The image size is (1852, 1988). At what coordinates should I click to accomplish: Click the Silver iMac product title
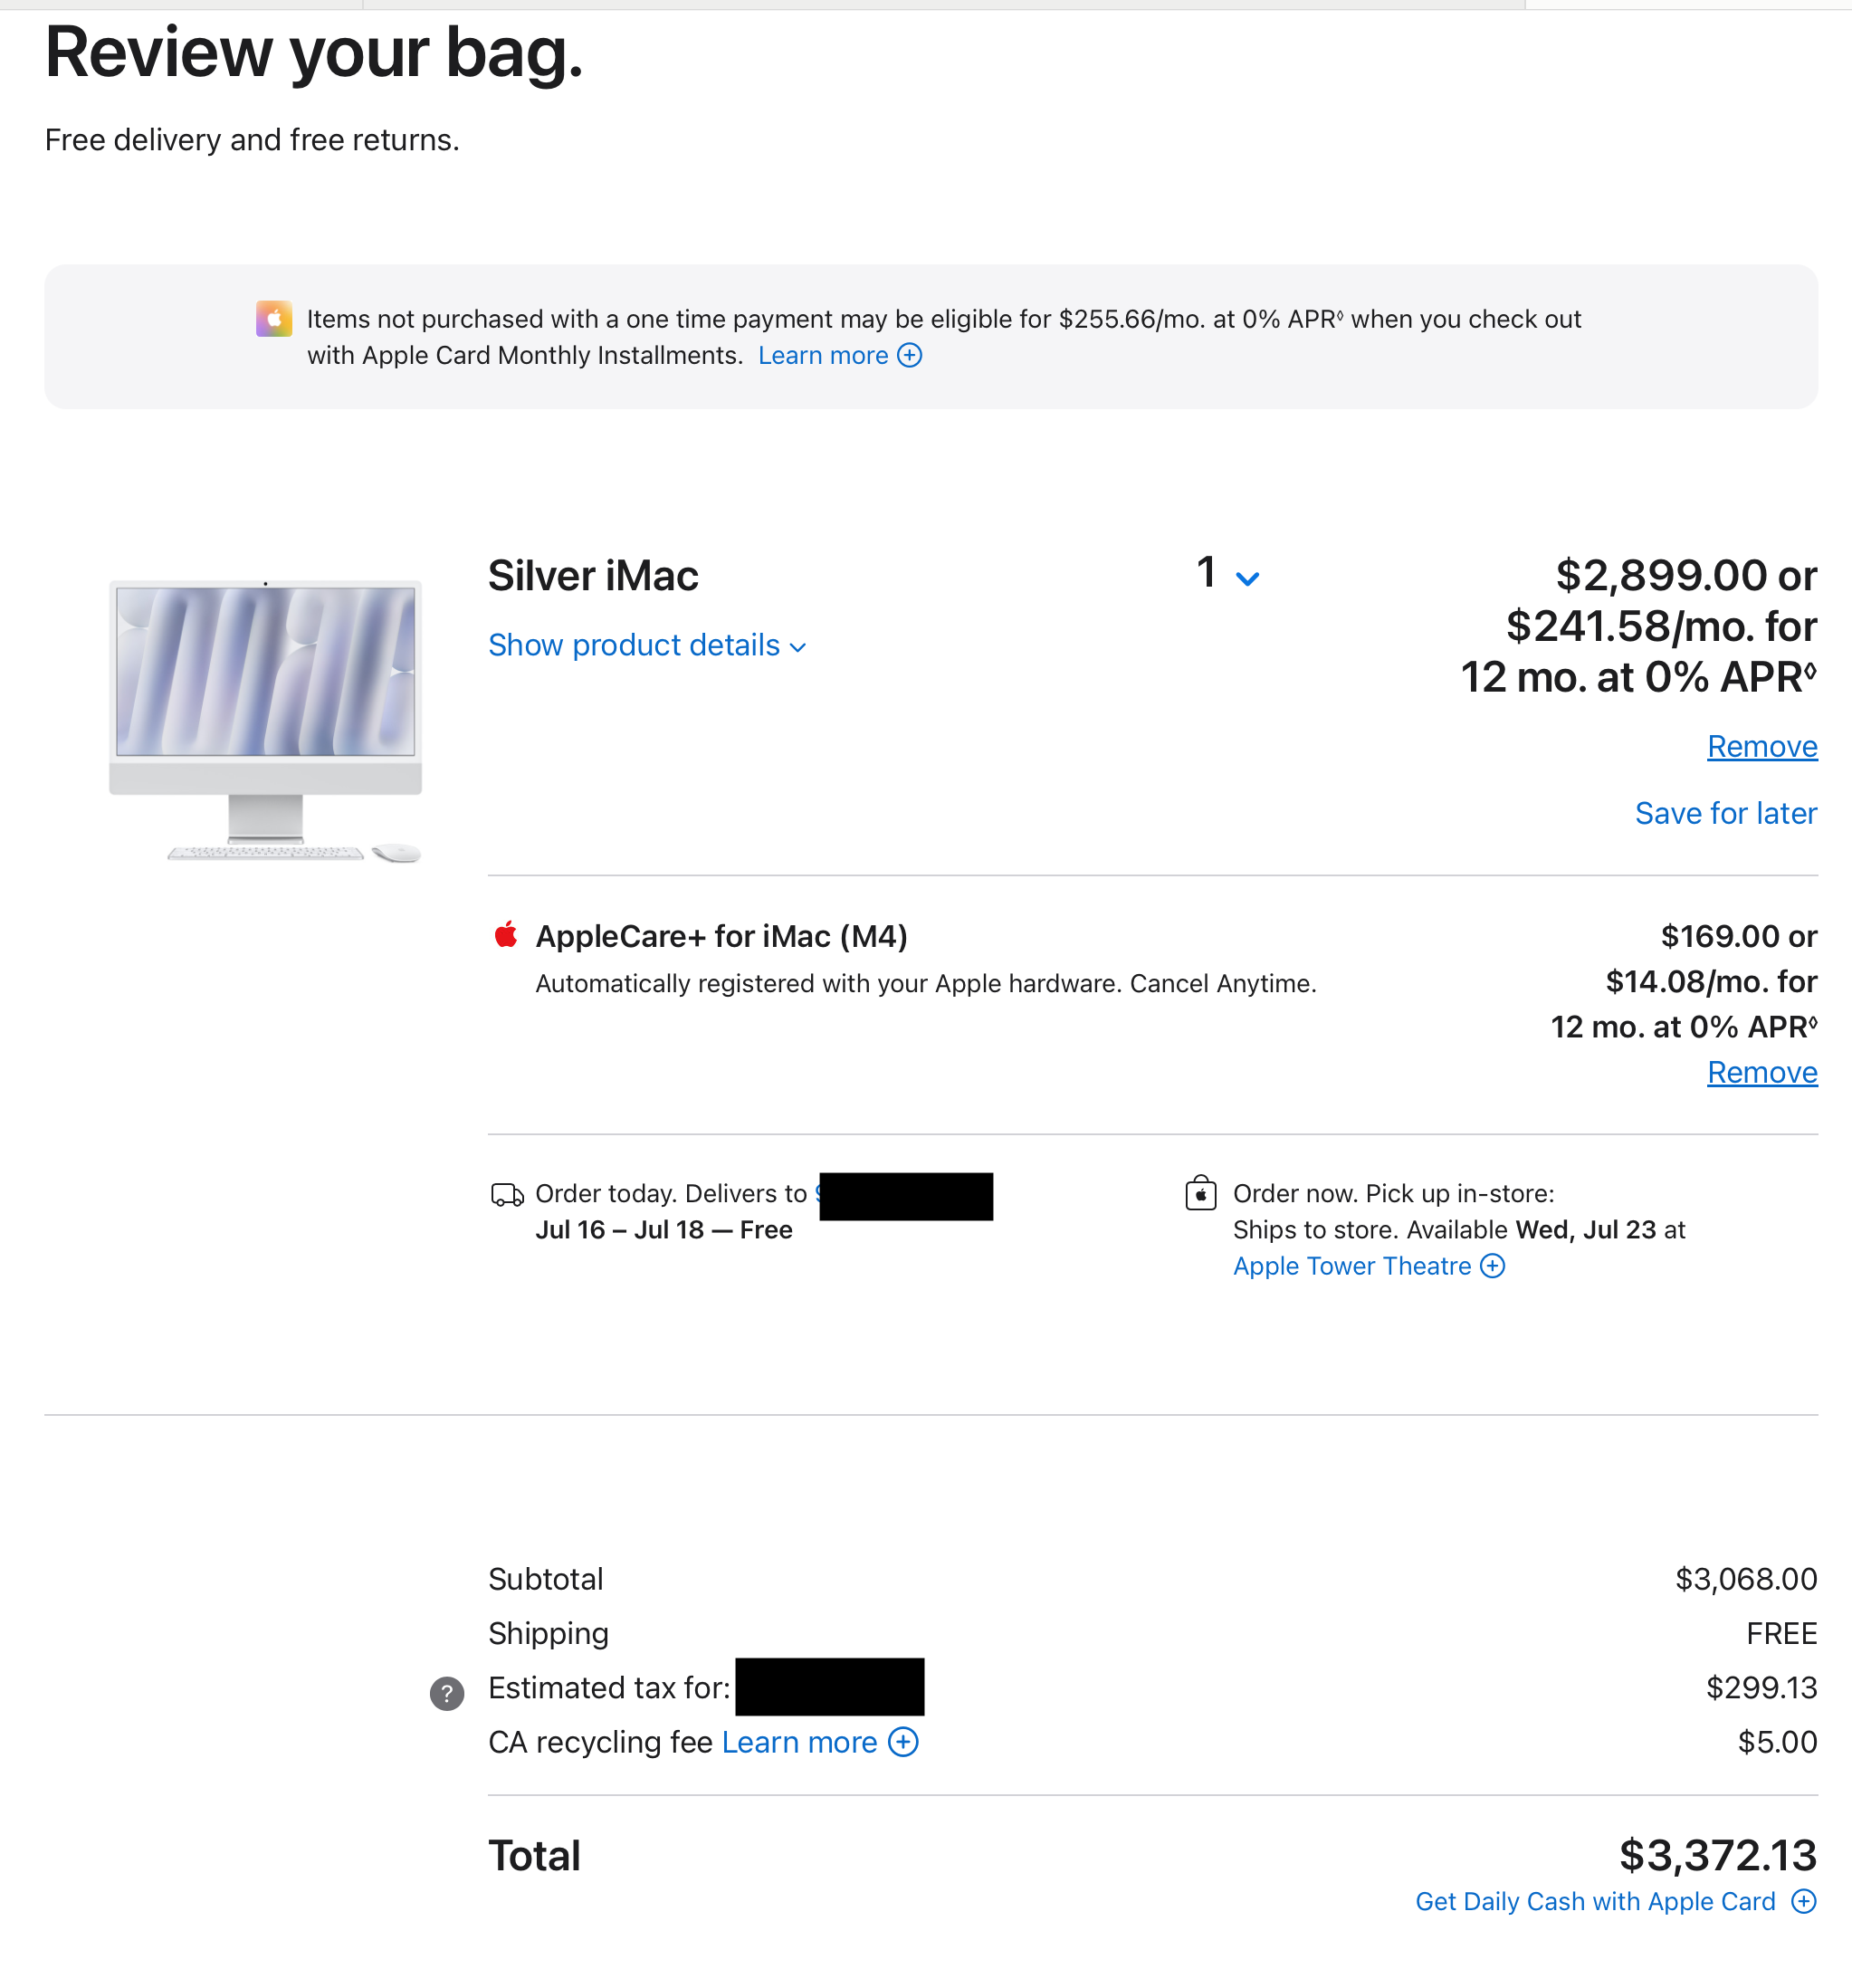point(593,576)
